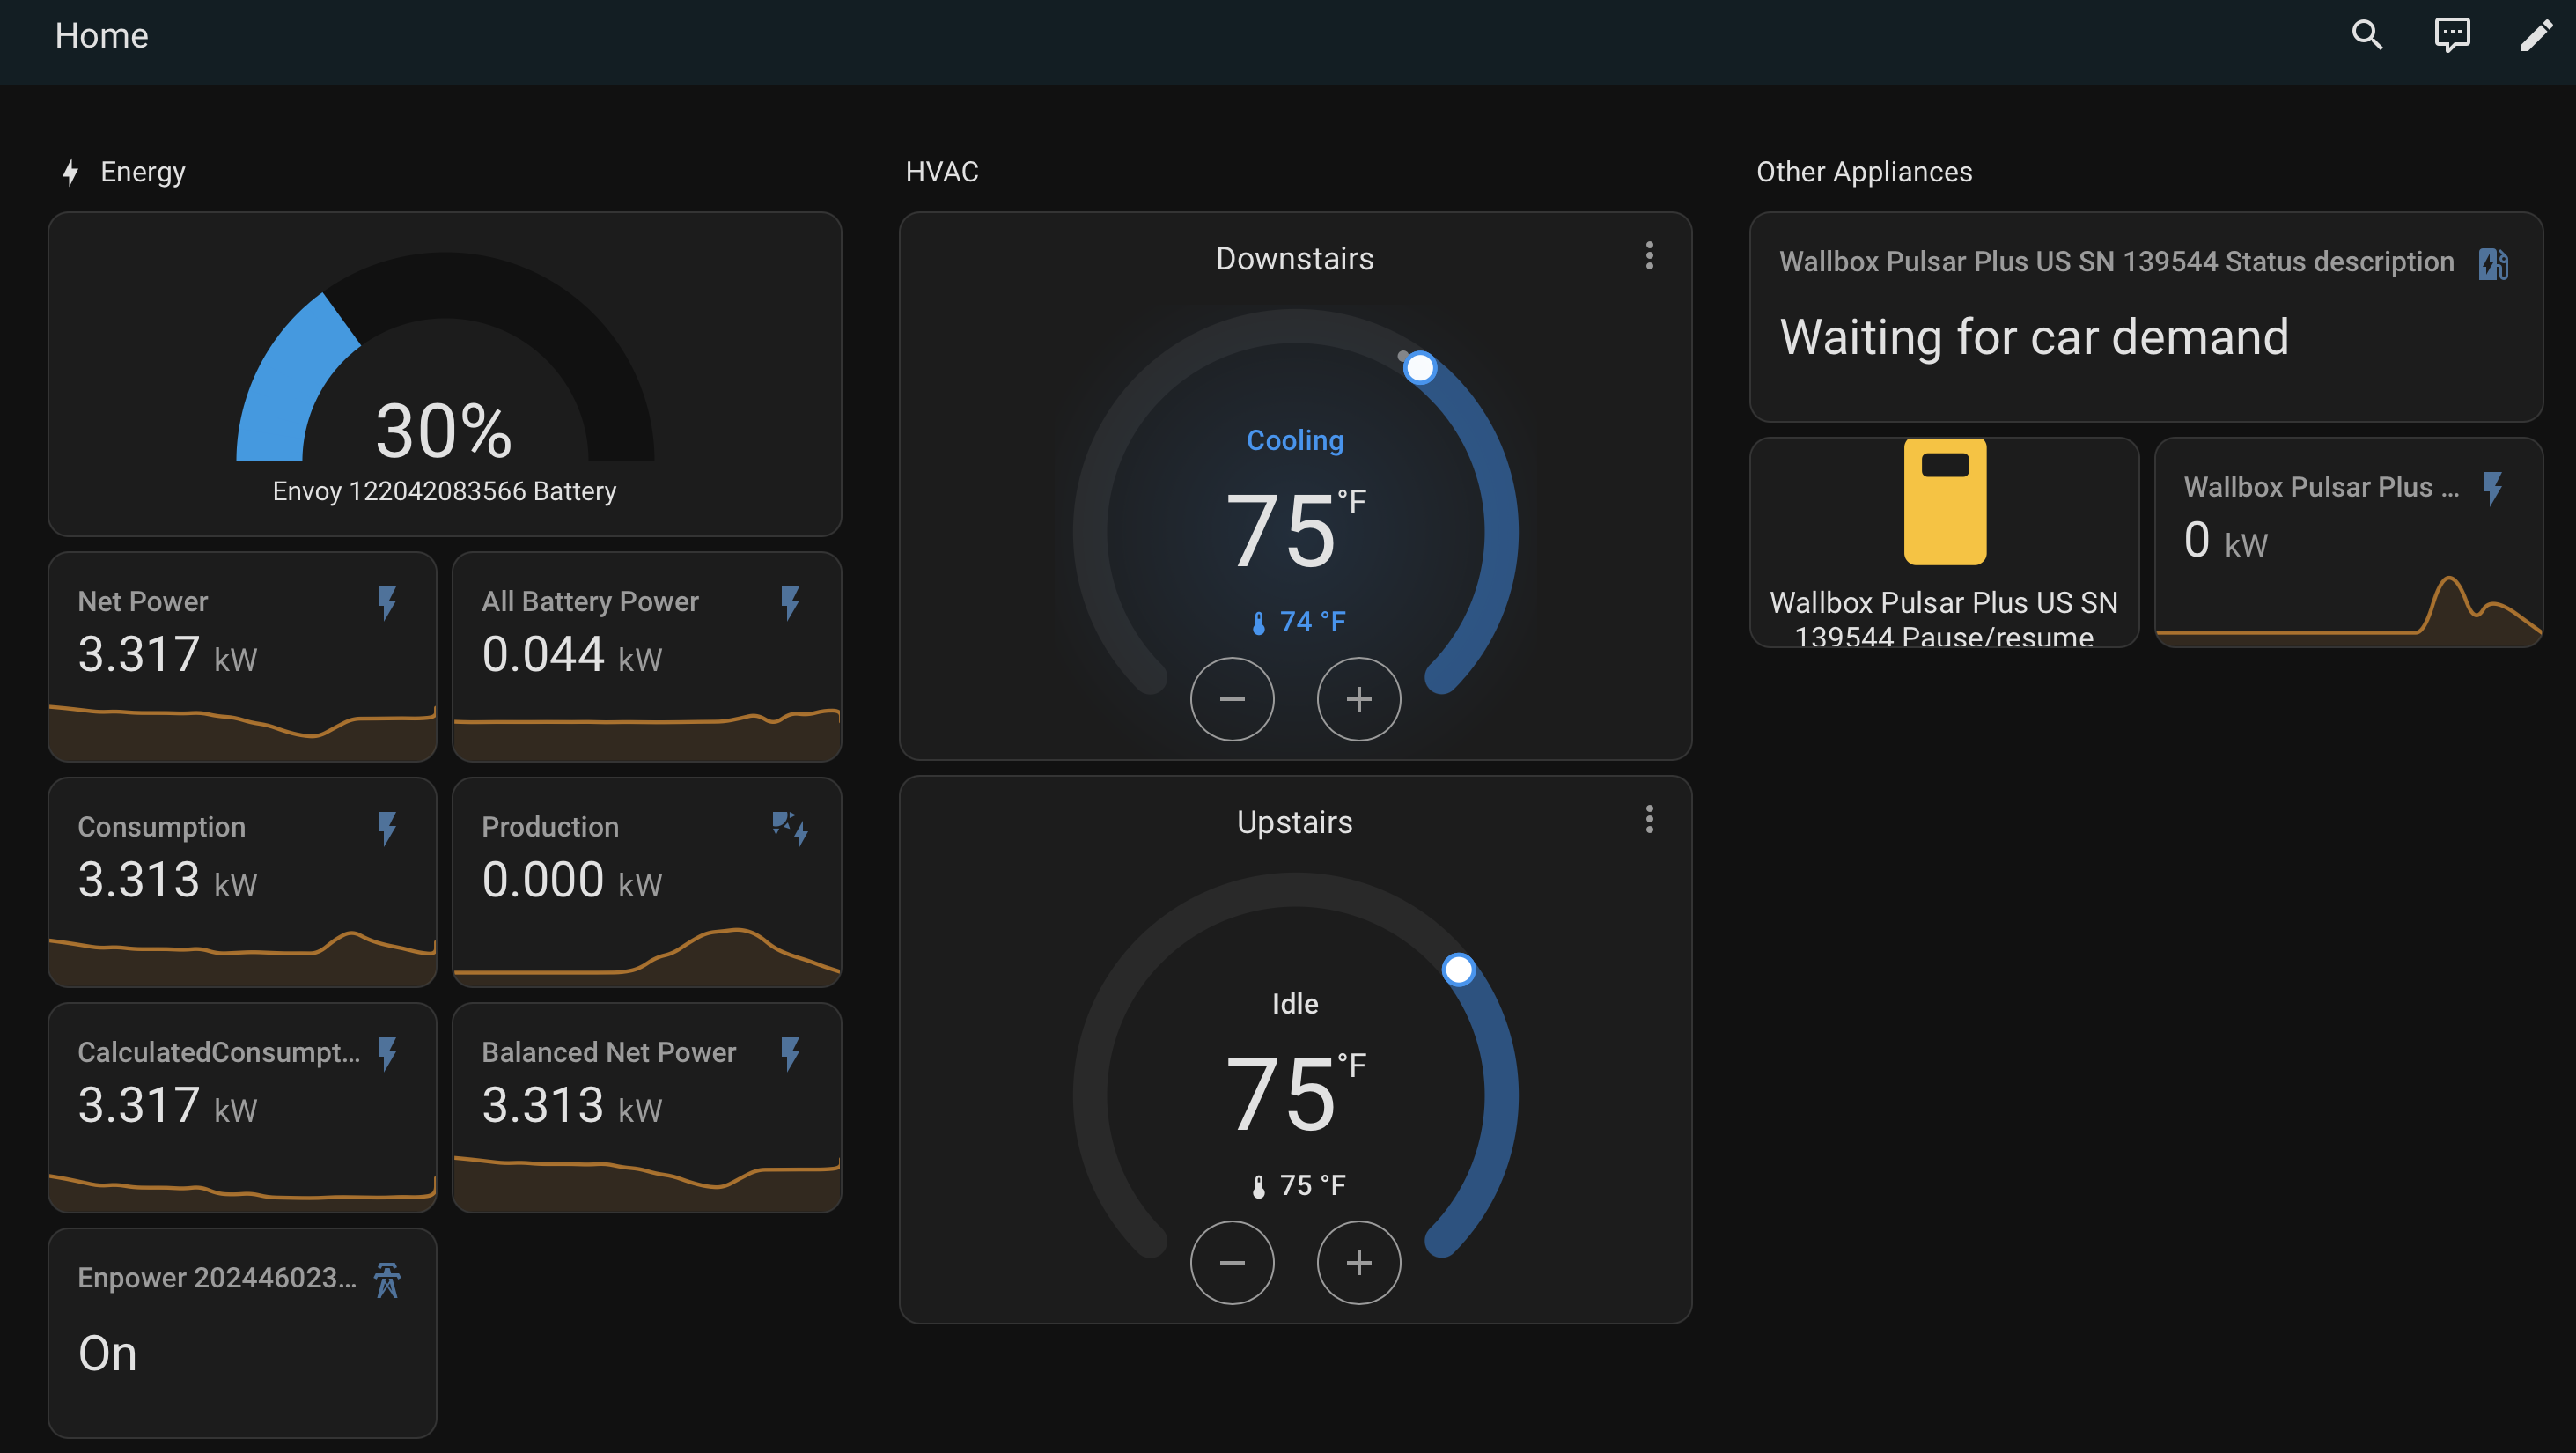Decrease the Upstairs target temperature
The width and height of the screenshot is (2576, 1453).
click(1232, 1262)
